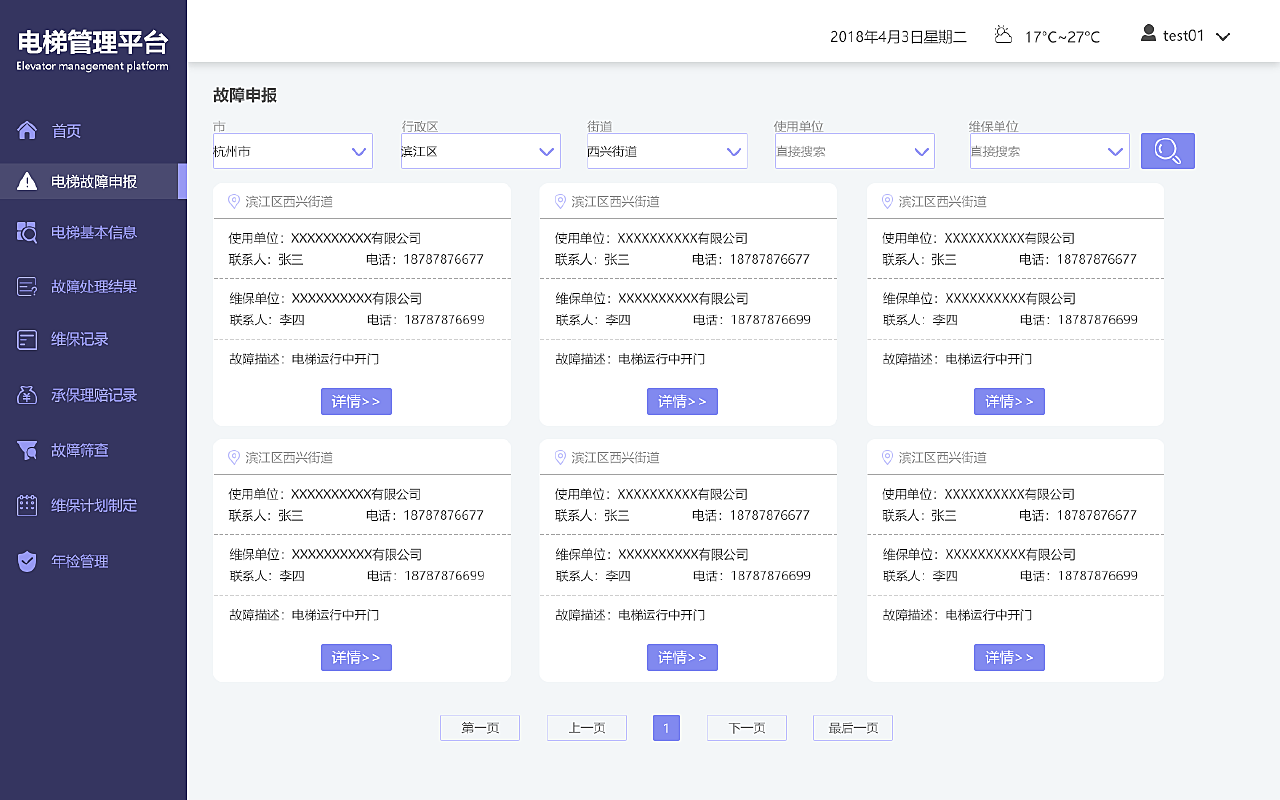
Task: Click phone 18787876699 on the top-right card
Action: point(1098,320)
